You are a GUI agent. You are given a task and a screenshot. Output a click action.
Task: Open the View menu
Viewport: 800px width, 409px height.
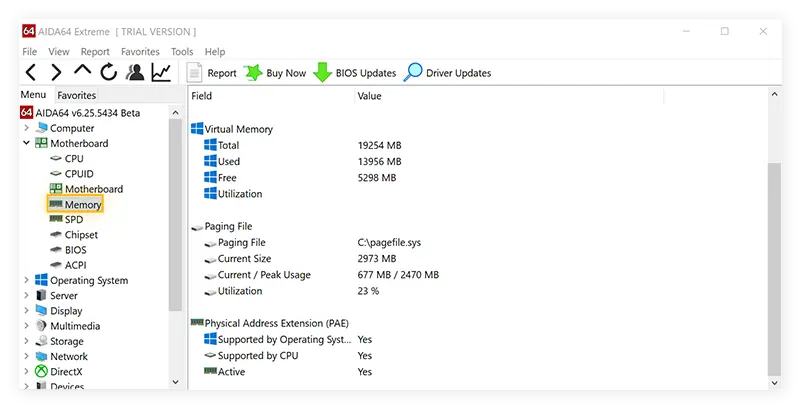(59, 52)
